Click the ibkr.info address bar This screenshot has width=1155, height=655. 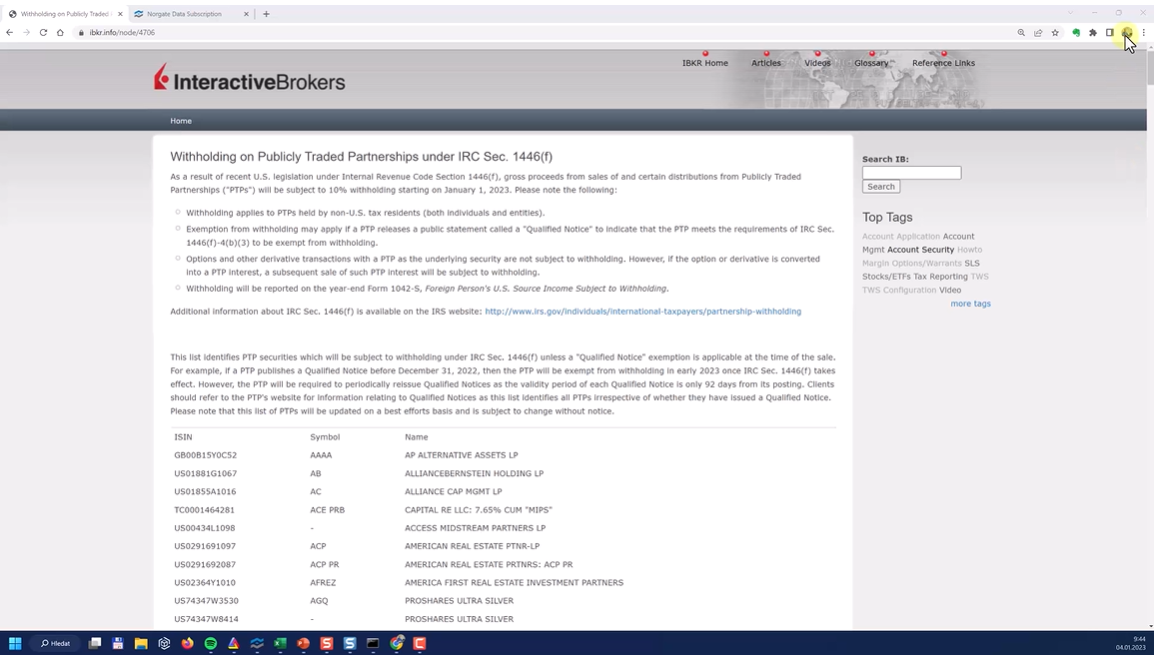pos(545,32)
